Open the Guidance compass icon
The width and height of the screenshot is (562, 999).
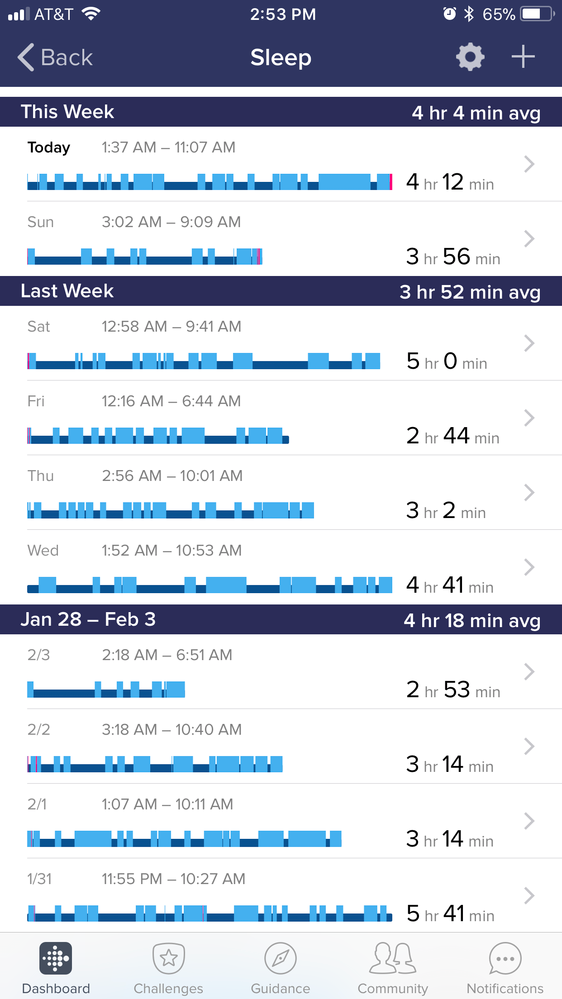click(280, 958)
